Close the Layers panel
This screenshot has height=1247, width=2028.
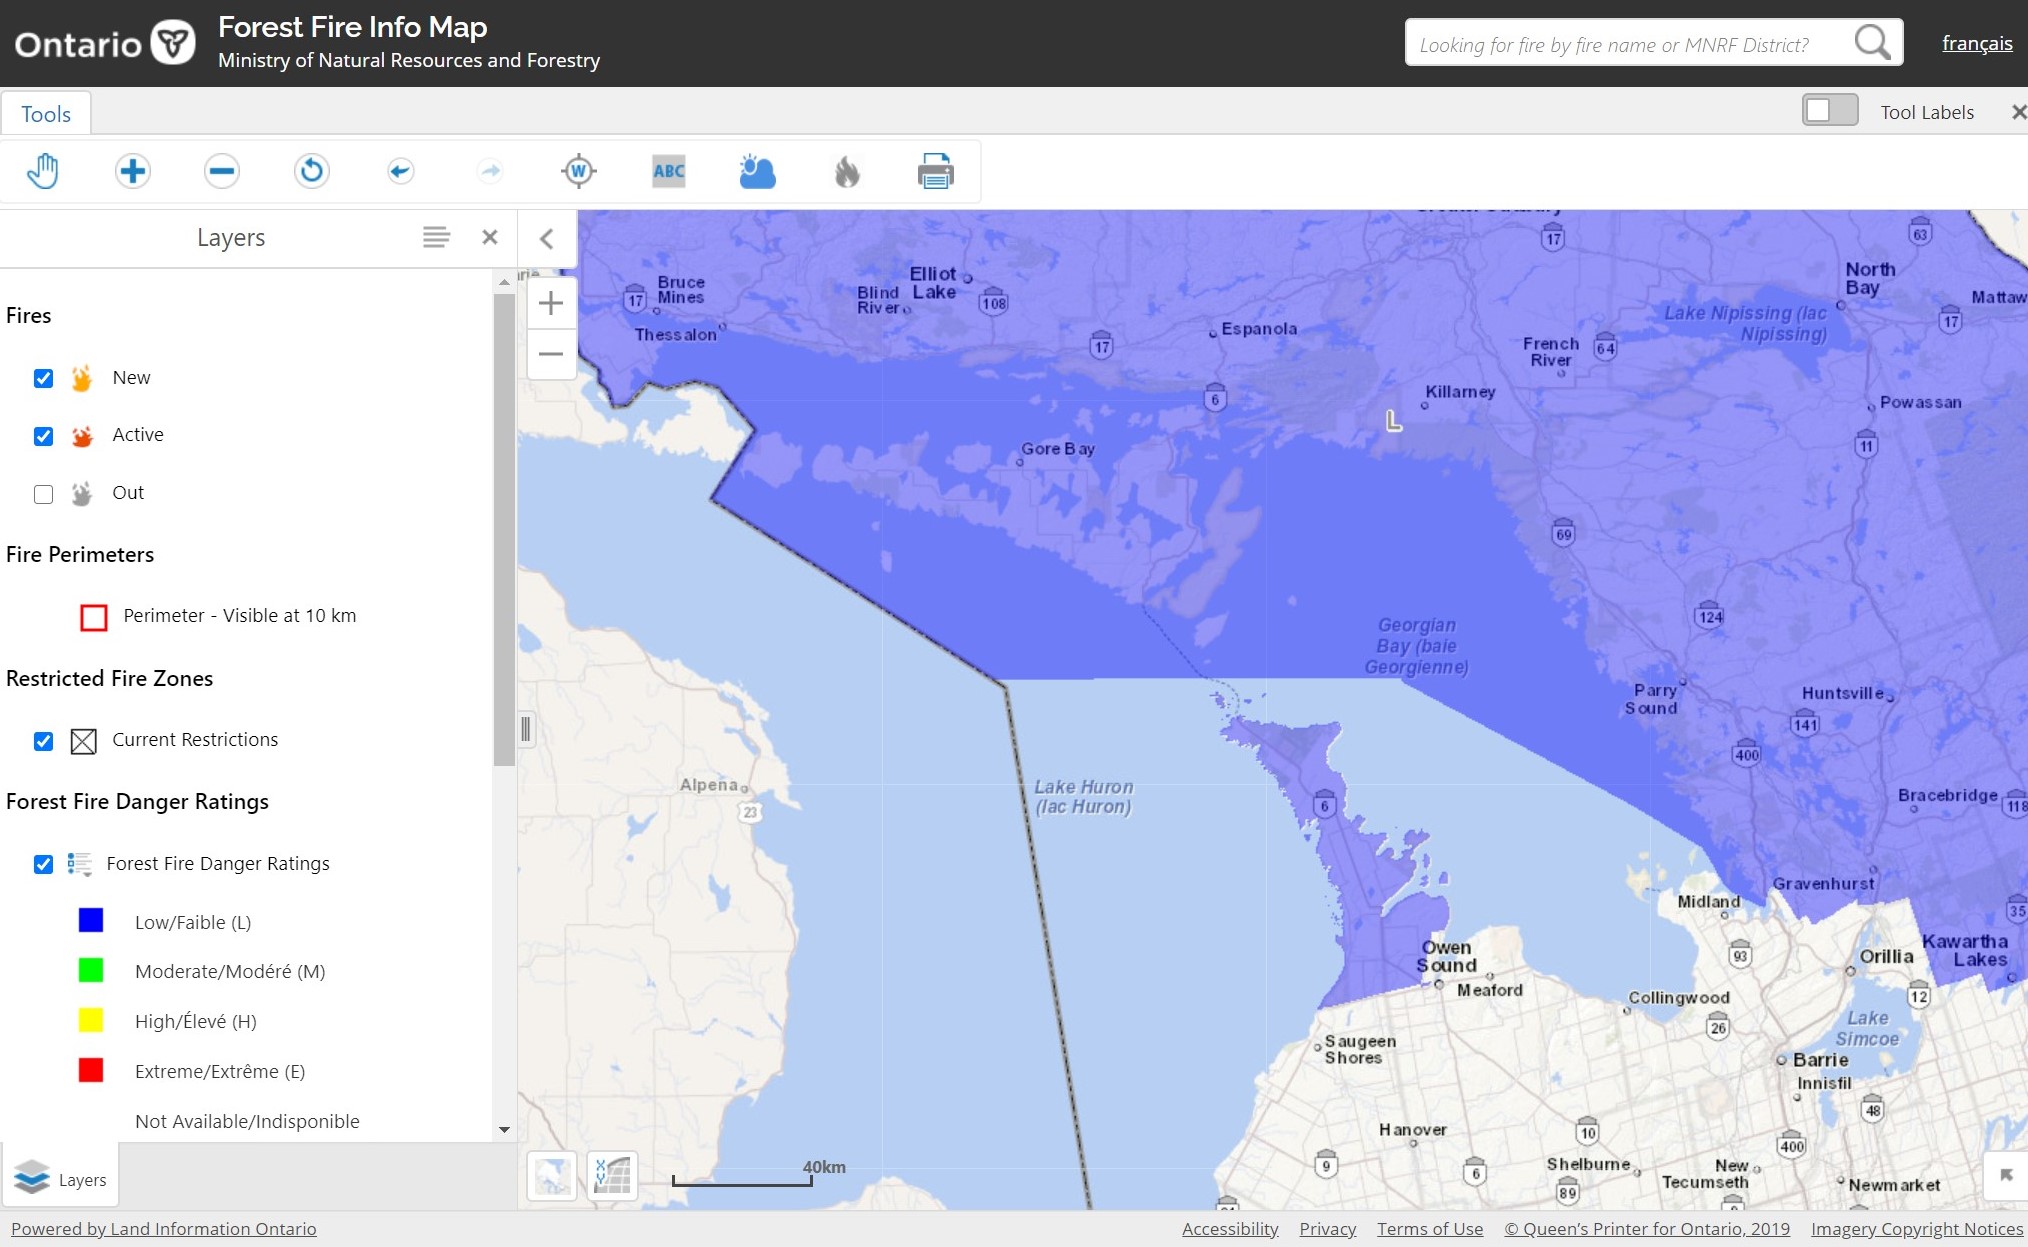pyautogui.click(x=490, y=237)
